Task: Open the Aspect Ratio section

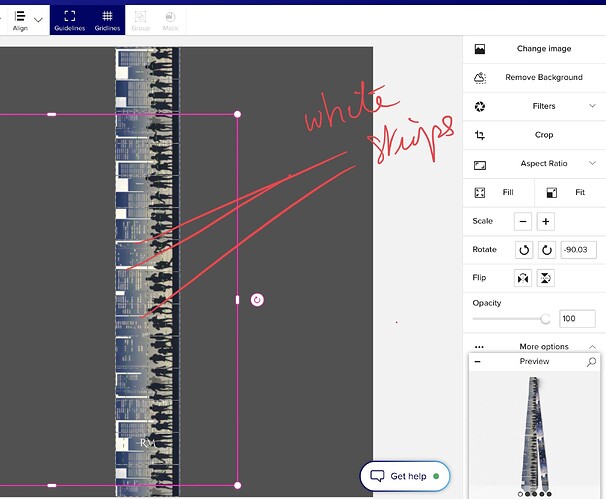Action: pyautogui.click(x=544, y=163)
